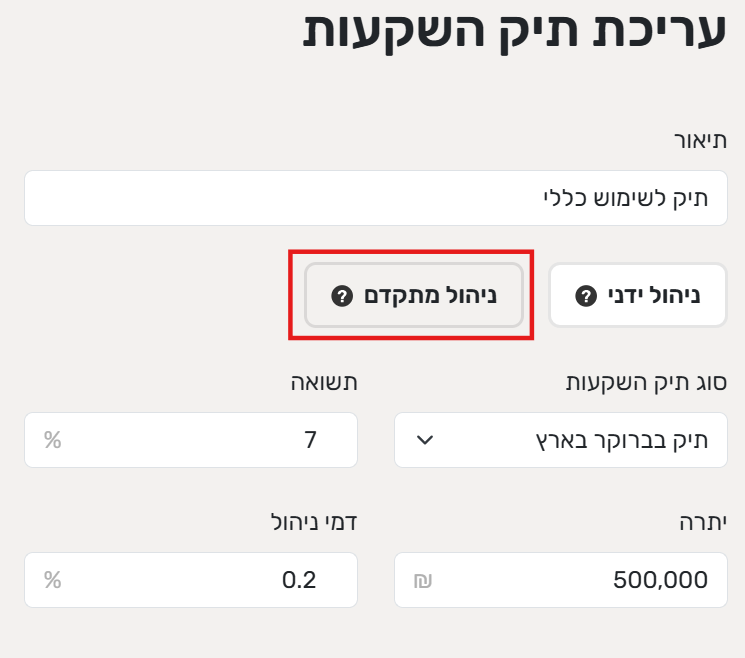Click the סוג תיק השקעות label
Screen dimensions: 745x658
click(646, 382)
